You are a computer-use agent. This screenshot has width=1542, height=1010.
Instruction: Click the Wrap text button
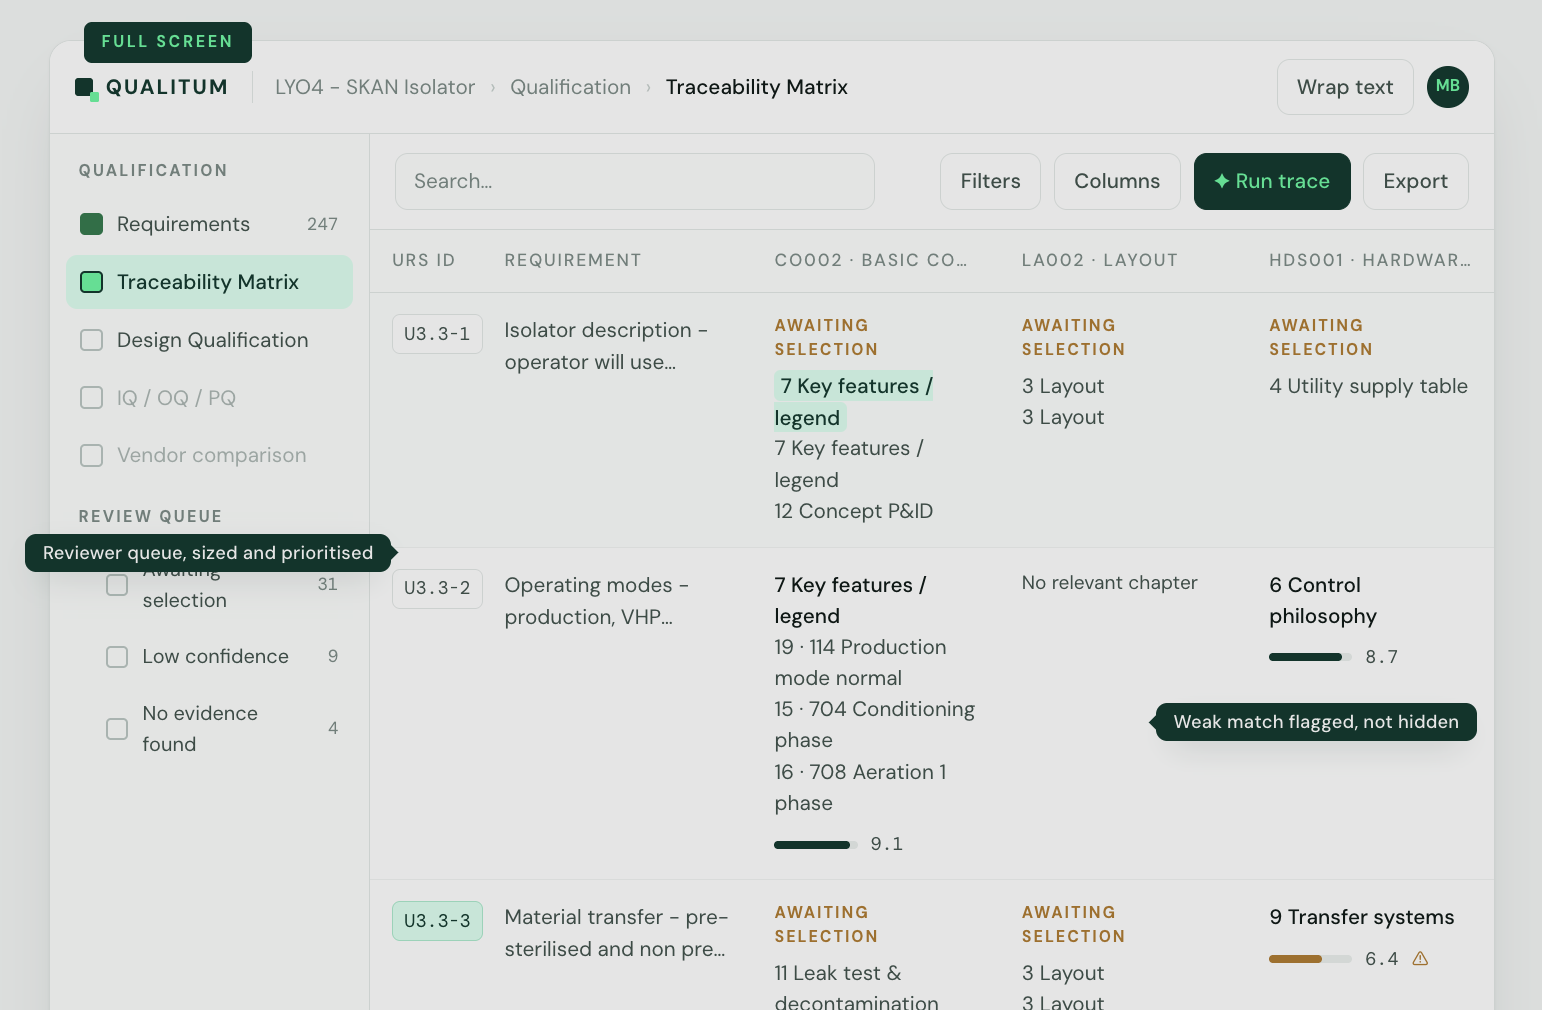point(1345,87)
